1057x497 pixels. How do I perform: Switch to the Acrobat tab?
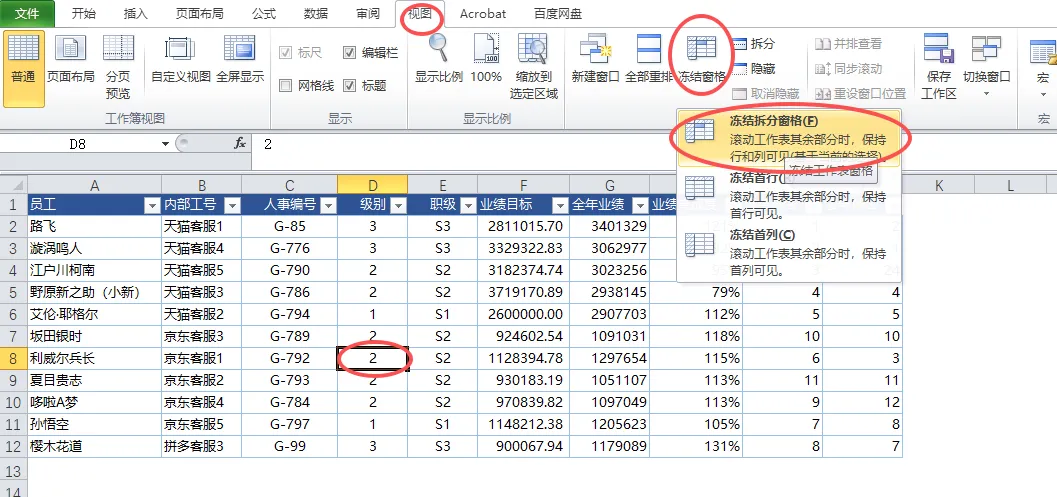pos(483,13)
